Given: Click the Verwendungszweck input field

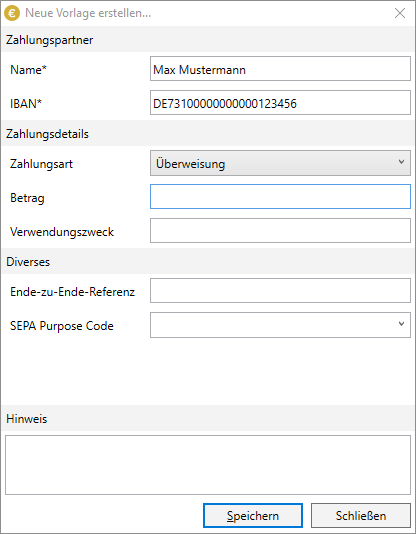Looking at the screenshot, I should point(280,231).
